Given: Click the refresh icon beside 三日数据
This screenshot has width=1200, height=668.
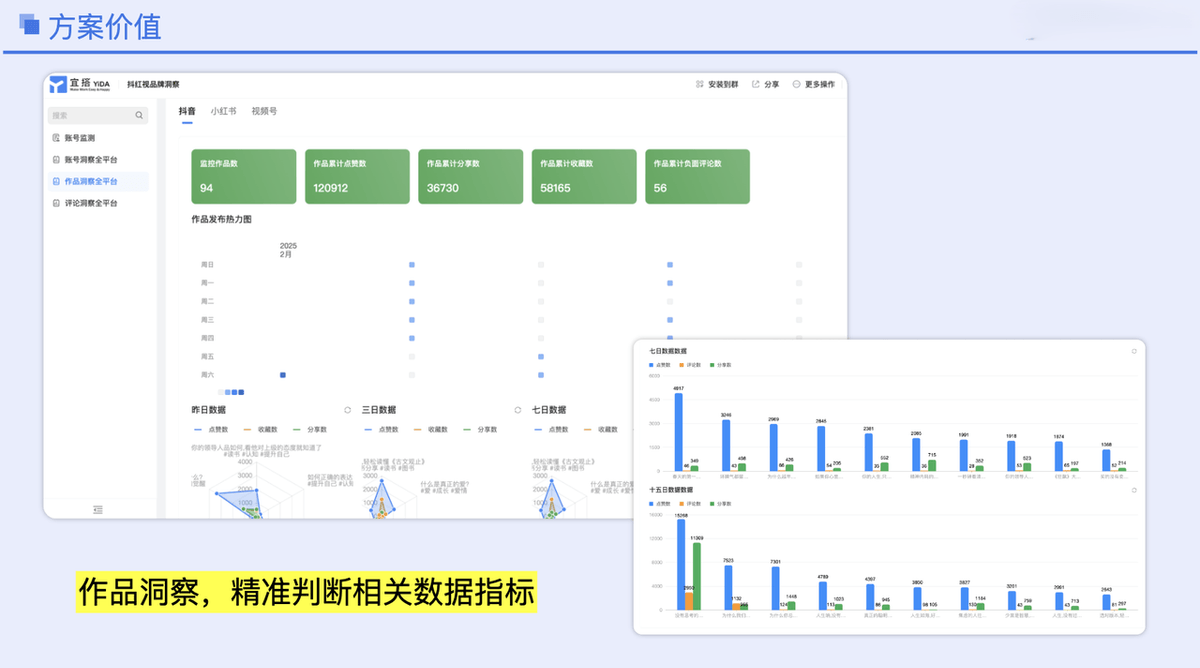Looking at the screenshot, I should pyautogui.click(x=347, y=409).
